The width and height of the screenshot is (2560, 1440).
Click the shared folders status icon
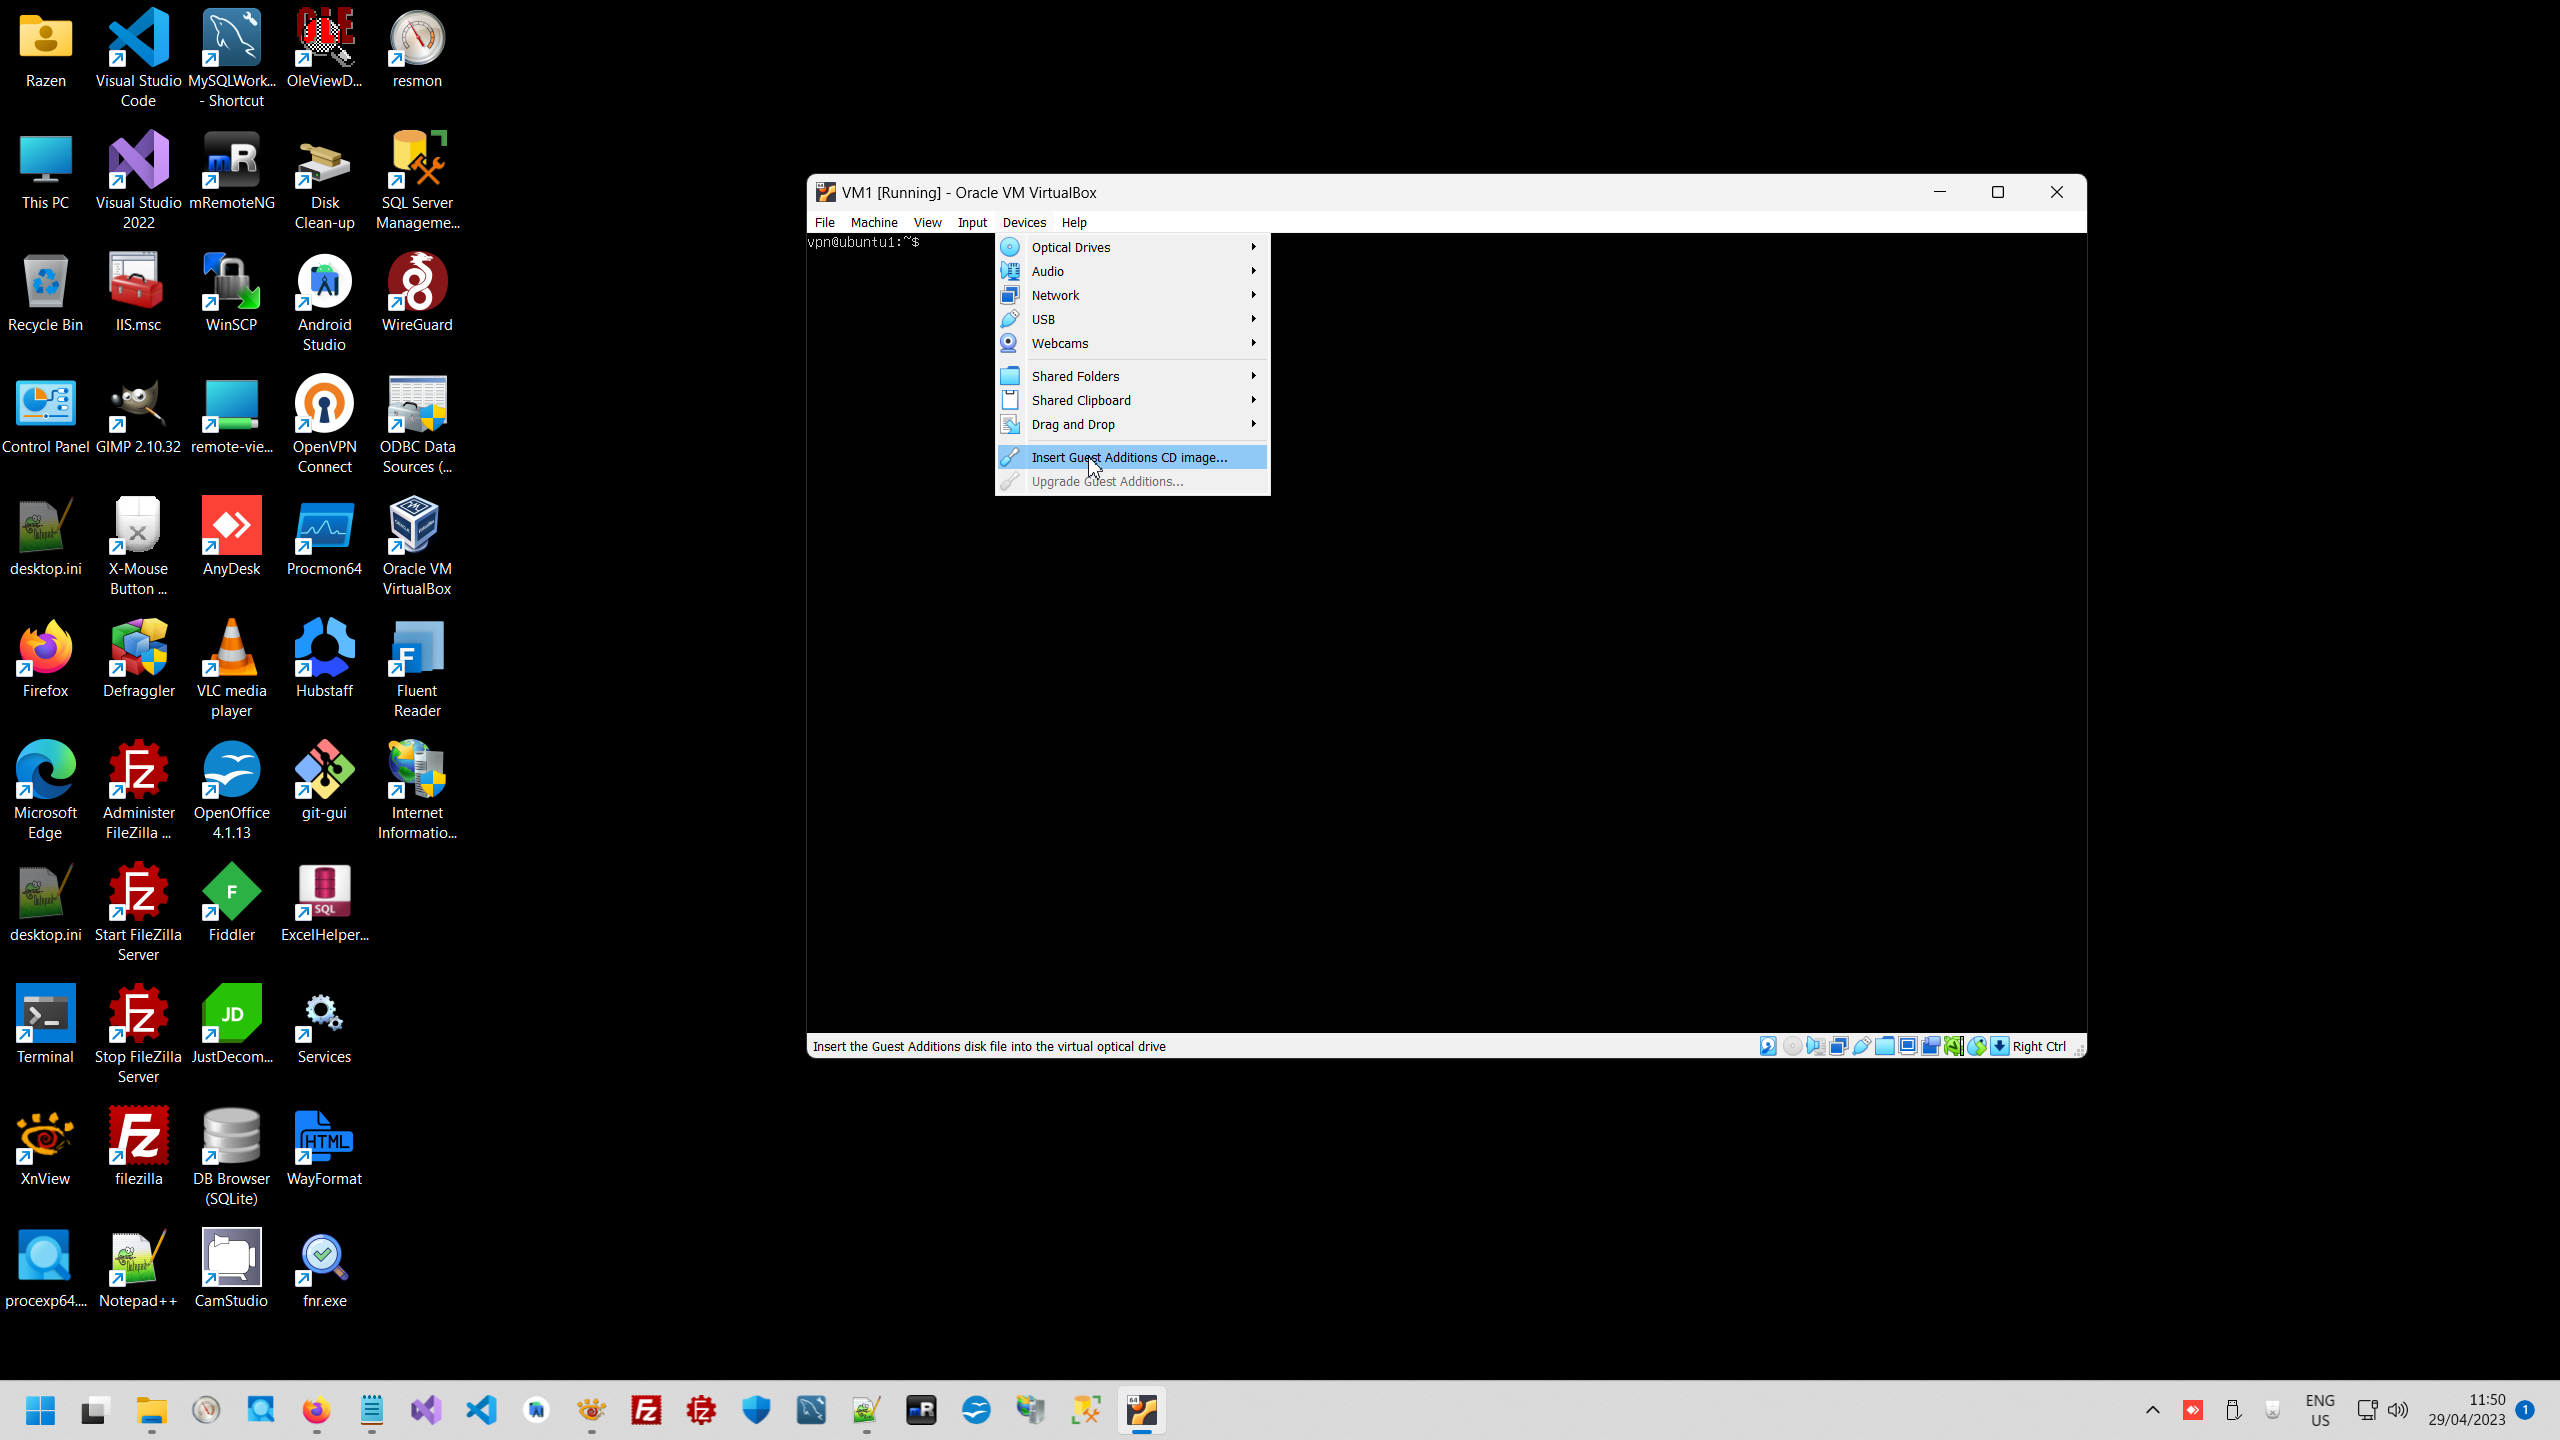[1885, 1046]
